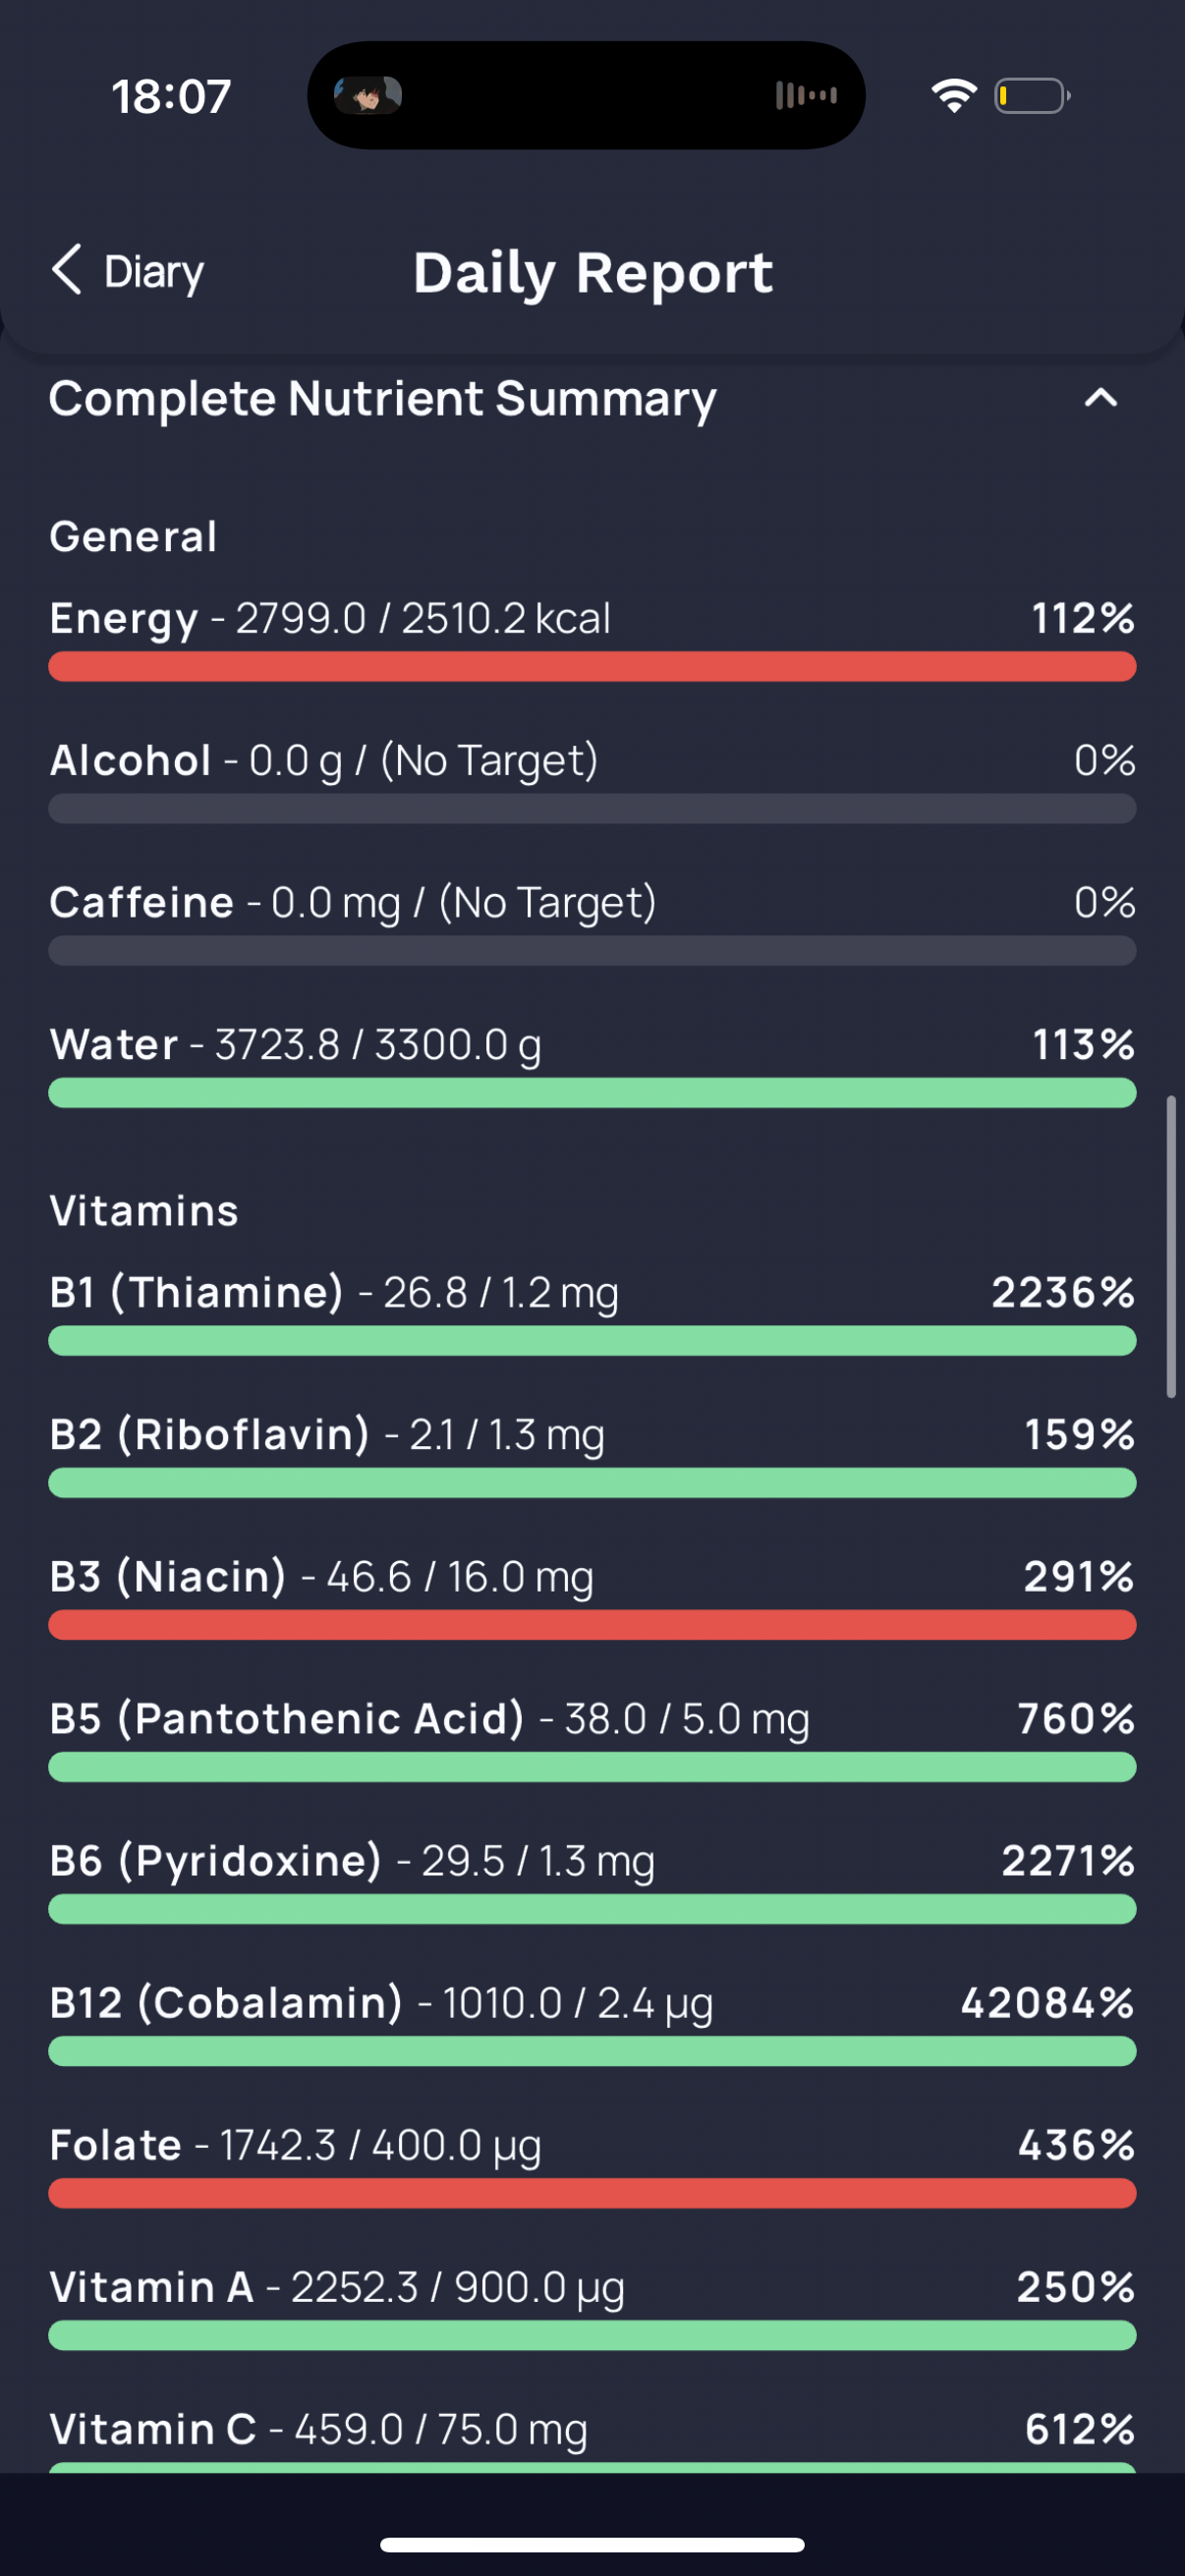Image resolution: width=1185 pixels, height=2576 pixels.
Task: Click the vertical scrollbar thumb
Action: (x=1170, y=1246)
